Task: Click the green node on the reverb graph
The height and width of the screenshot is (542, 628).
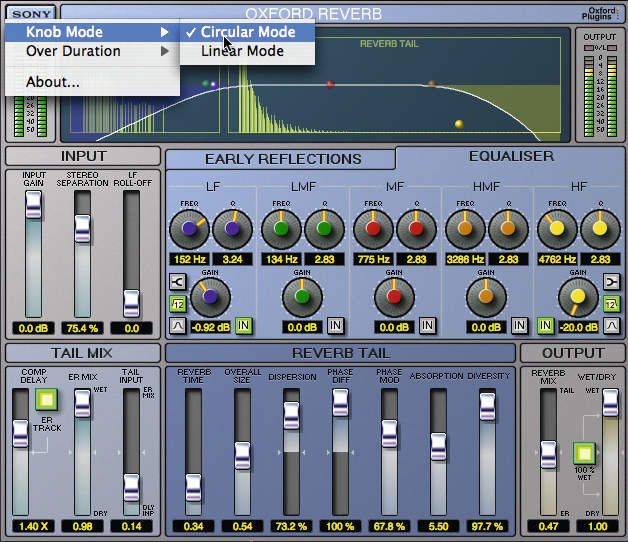Action: click(x=206, y=84)
